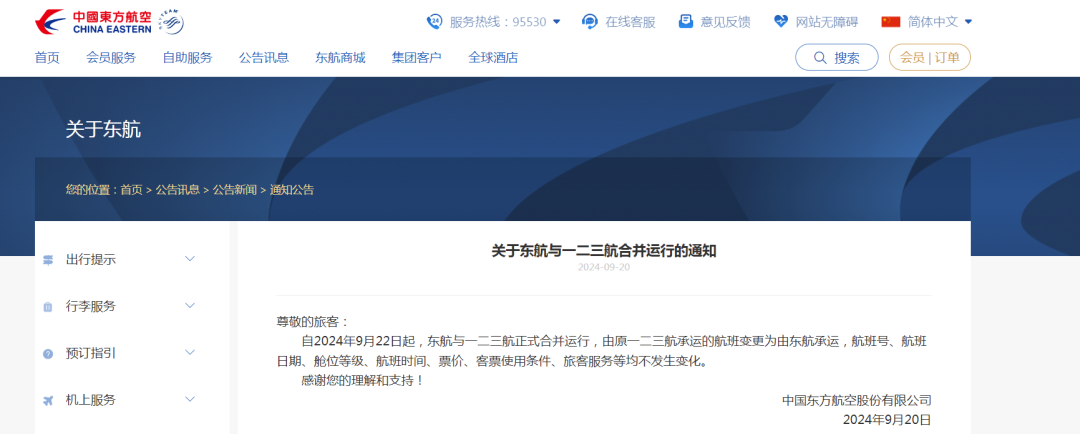Click the China Eastern logo
This screenshot has width=1080, height=434.
tap(108, 21)
